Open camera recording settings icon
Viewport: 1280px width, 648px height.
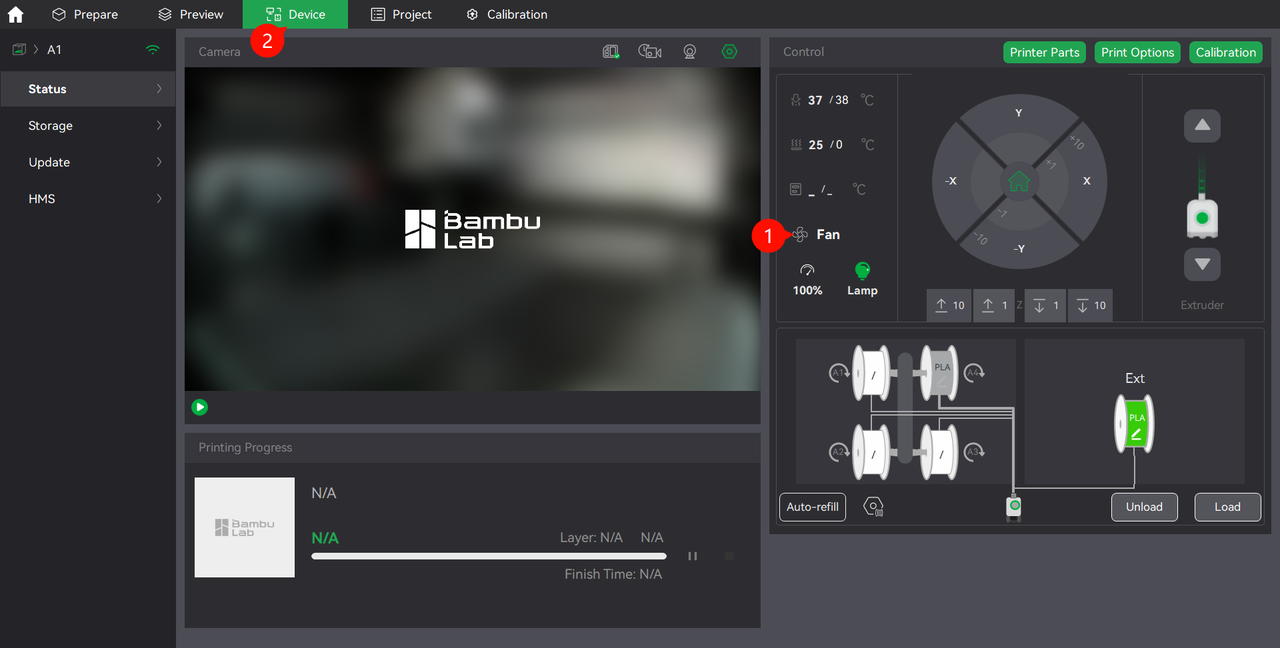(650, 52)
